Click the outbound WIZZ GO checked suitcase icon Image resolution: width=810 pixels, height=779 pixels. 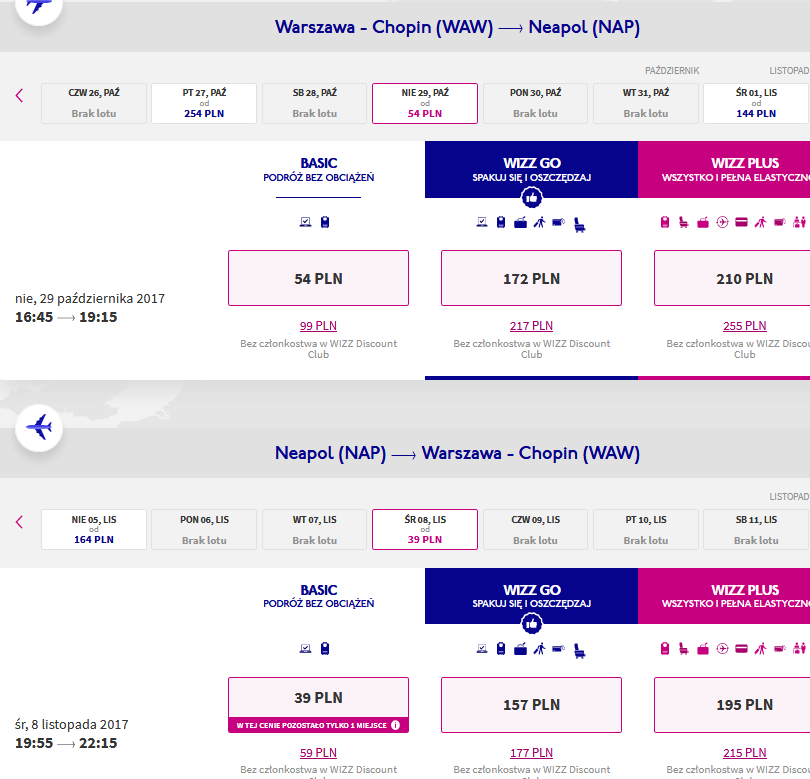520,223
